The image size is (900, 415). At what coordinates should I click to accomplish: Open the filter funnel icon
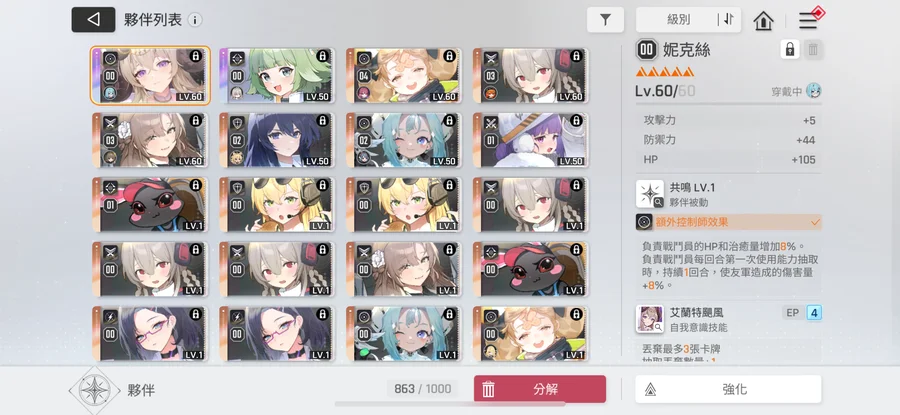605,20
